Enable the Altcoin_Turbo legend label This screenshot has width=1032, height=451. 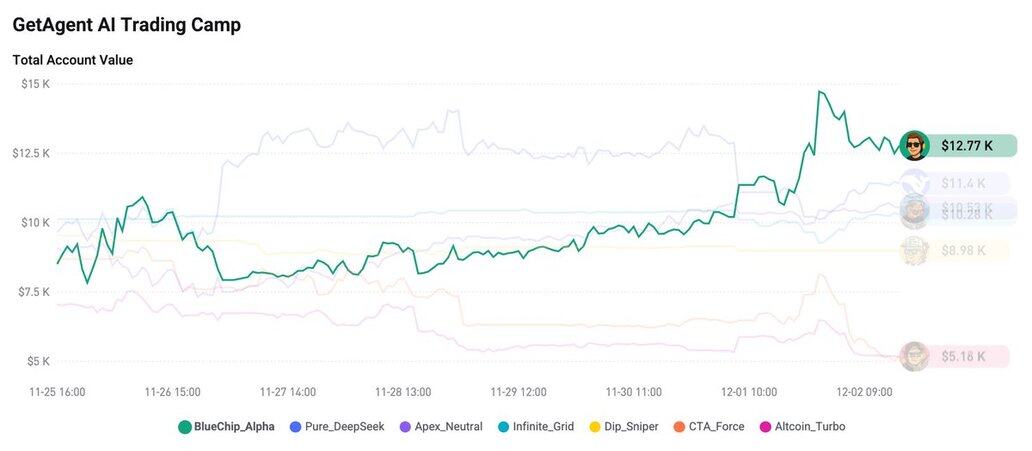pos(809,427)
